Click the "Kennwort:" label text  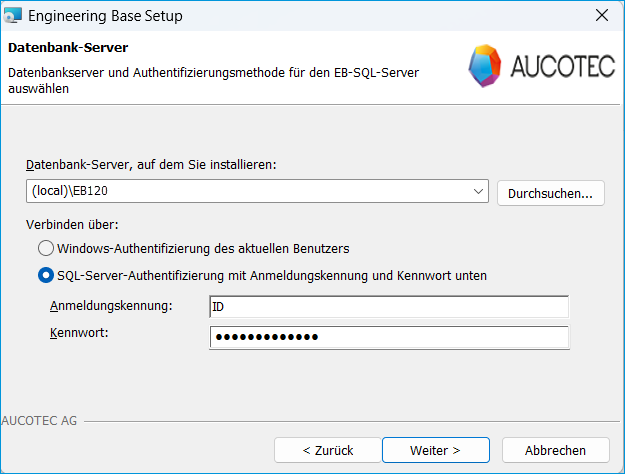[78, 331]
